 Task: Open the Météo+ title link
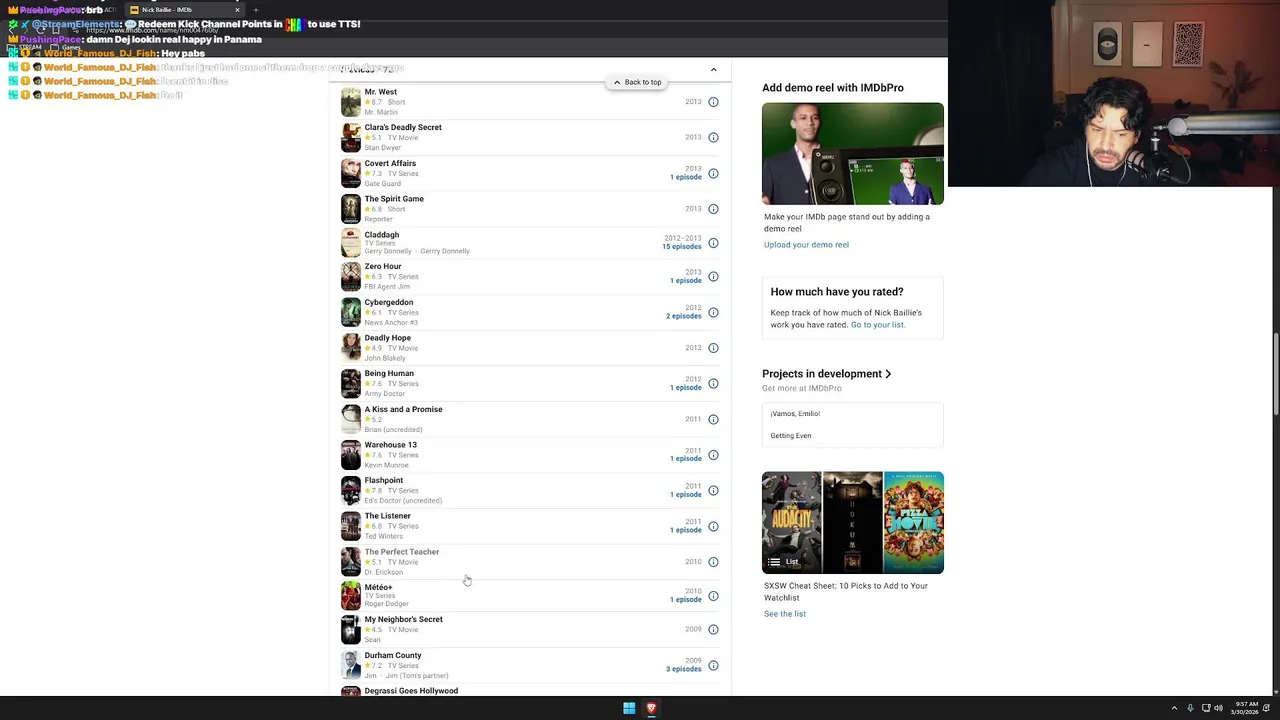tap(378, 587)
